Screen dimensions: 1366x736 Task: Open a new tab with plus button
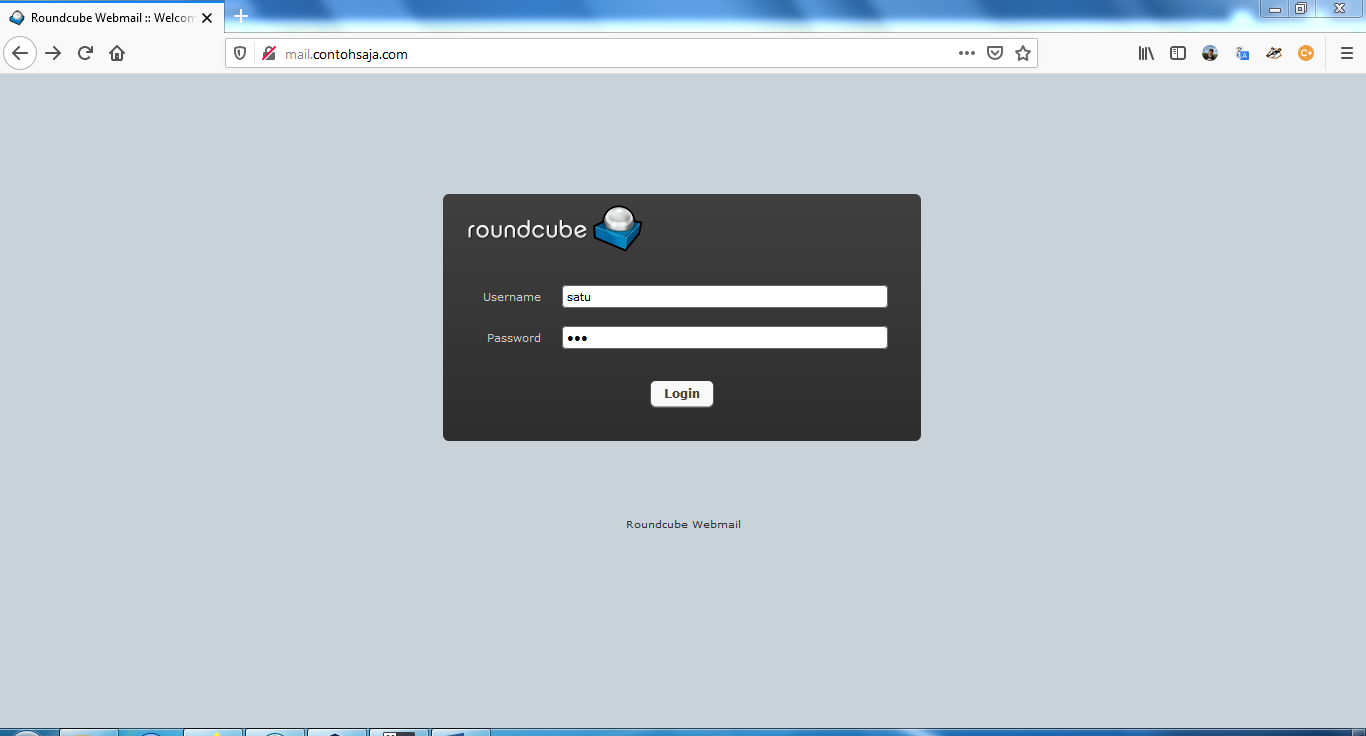[x=241, y=16]
